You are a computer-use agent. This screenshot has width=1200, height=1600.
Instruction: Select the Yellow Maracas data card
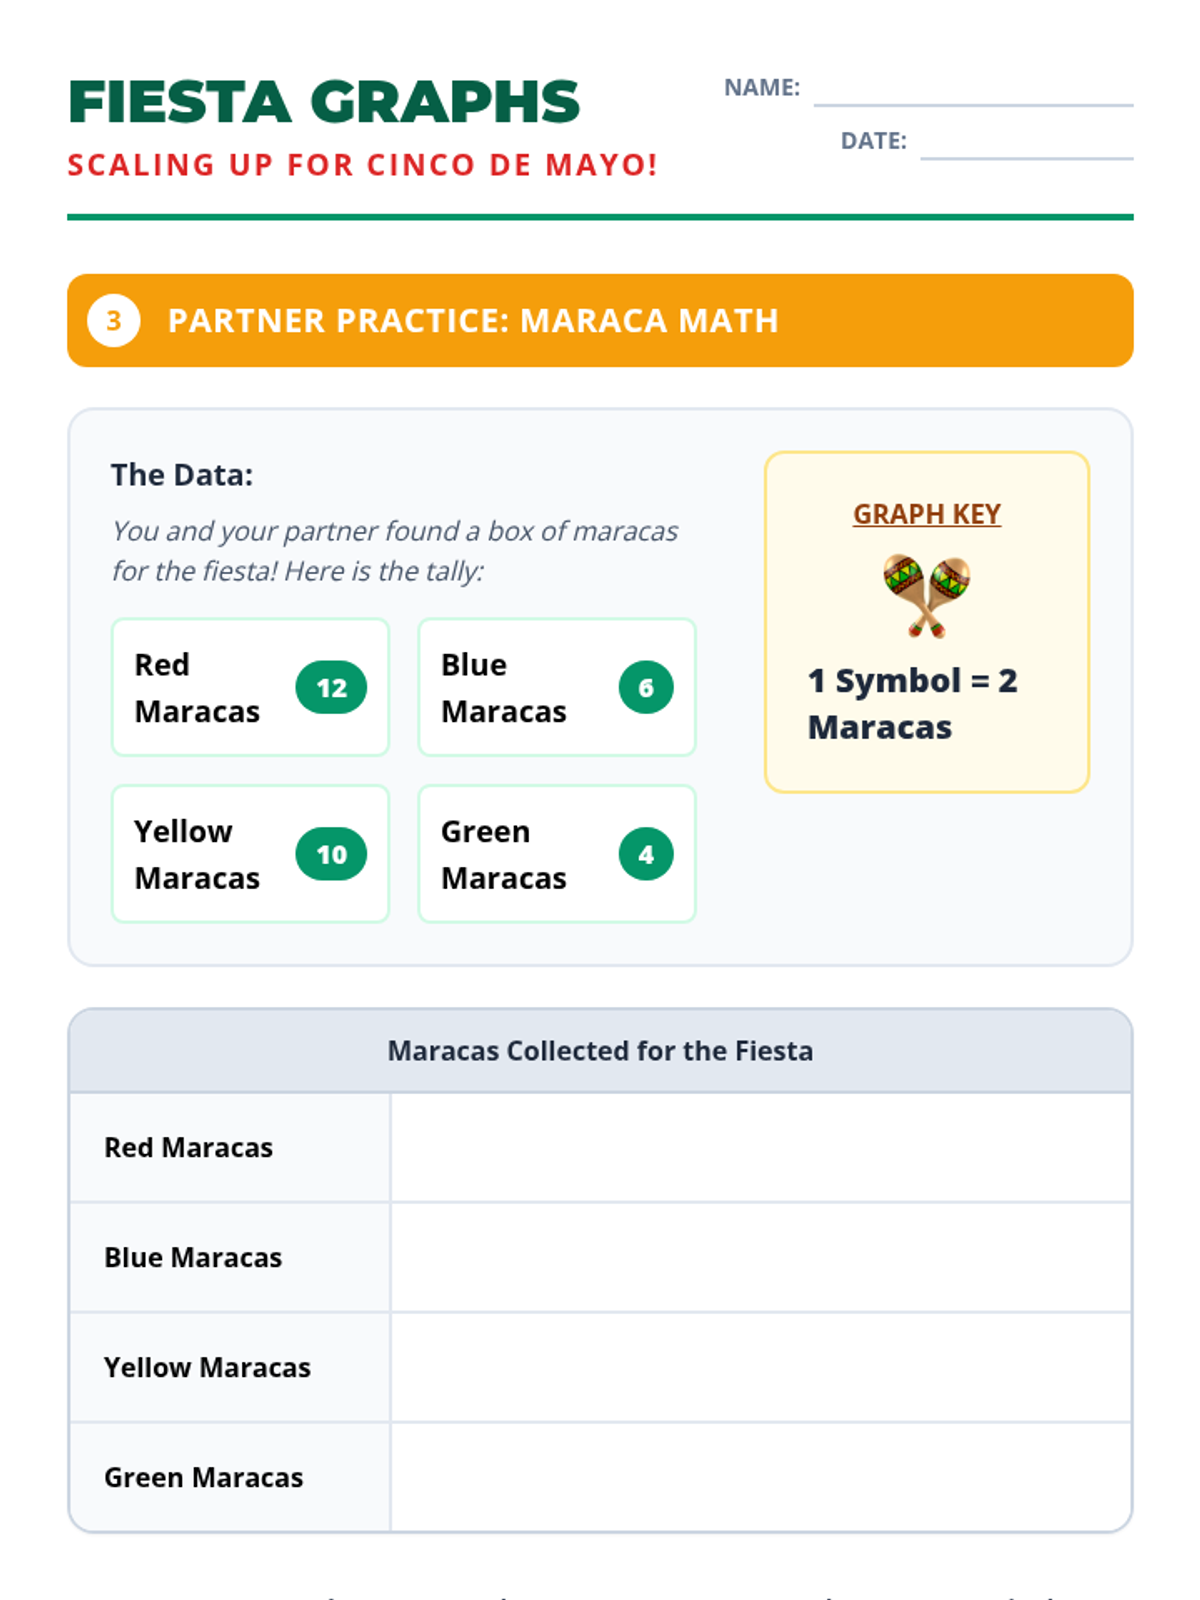(x=250, y=854)
